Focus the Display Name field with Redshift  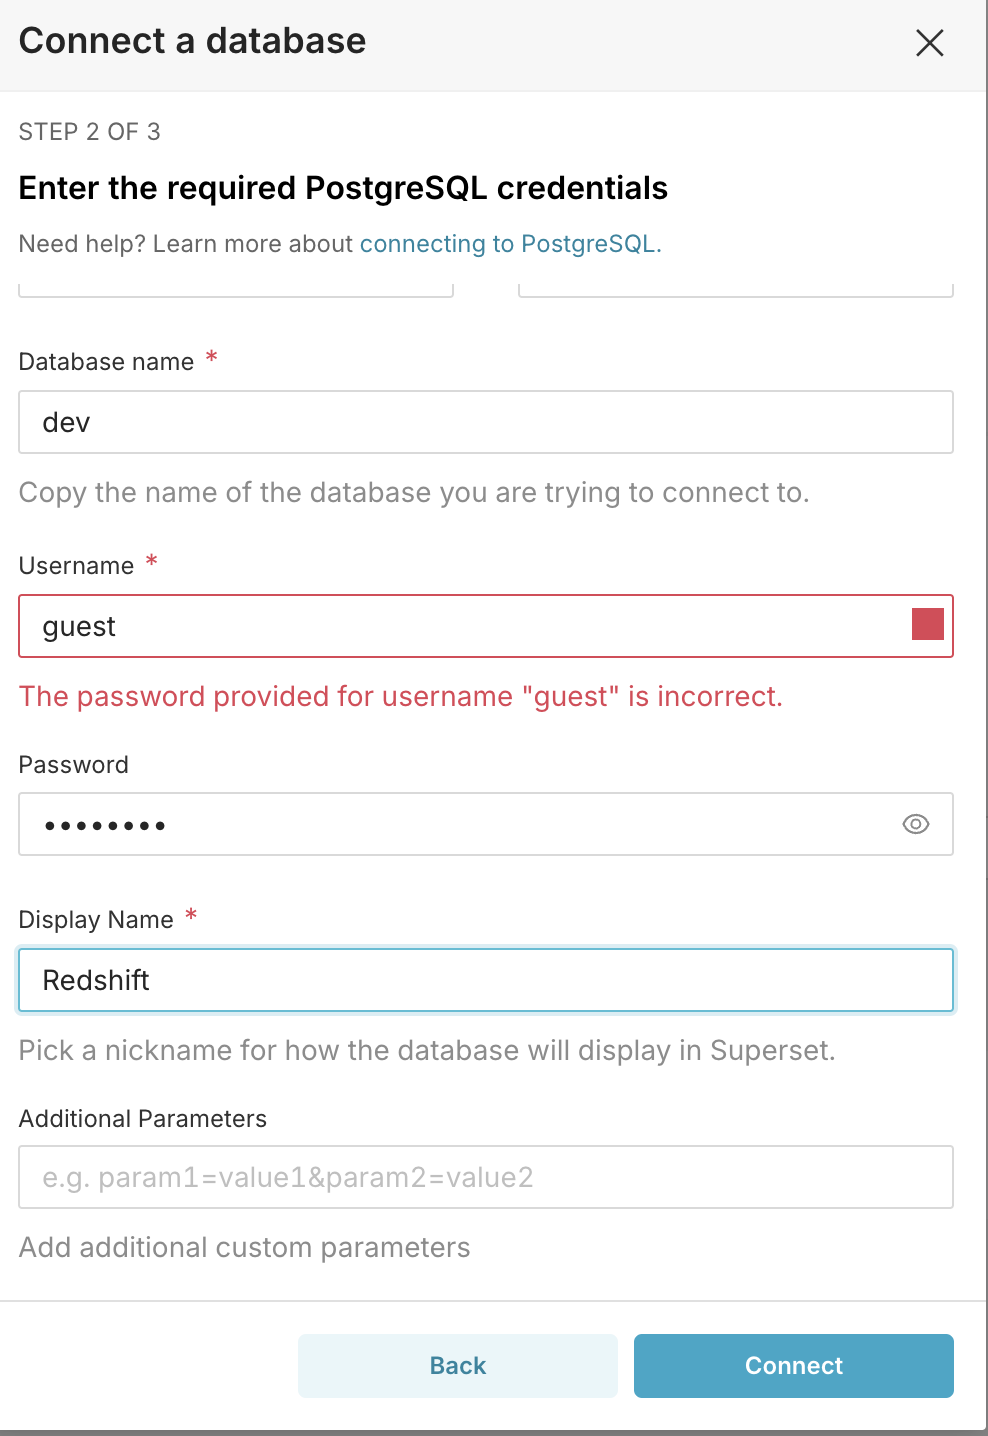pos(485,980)
